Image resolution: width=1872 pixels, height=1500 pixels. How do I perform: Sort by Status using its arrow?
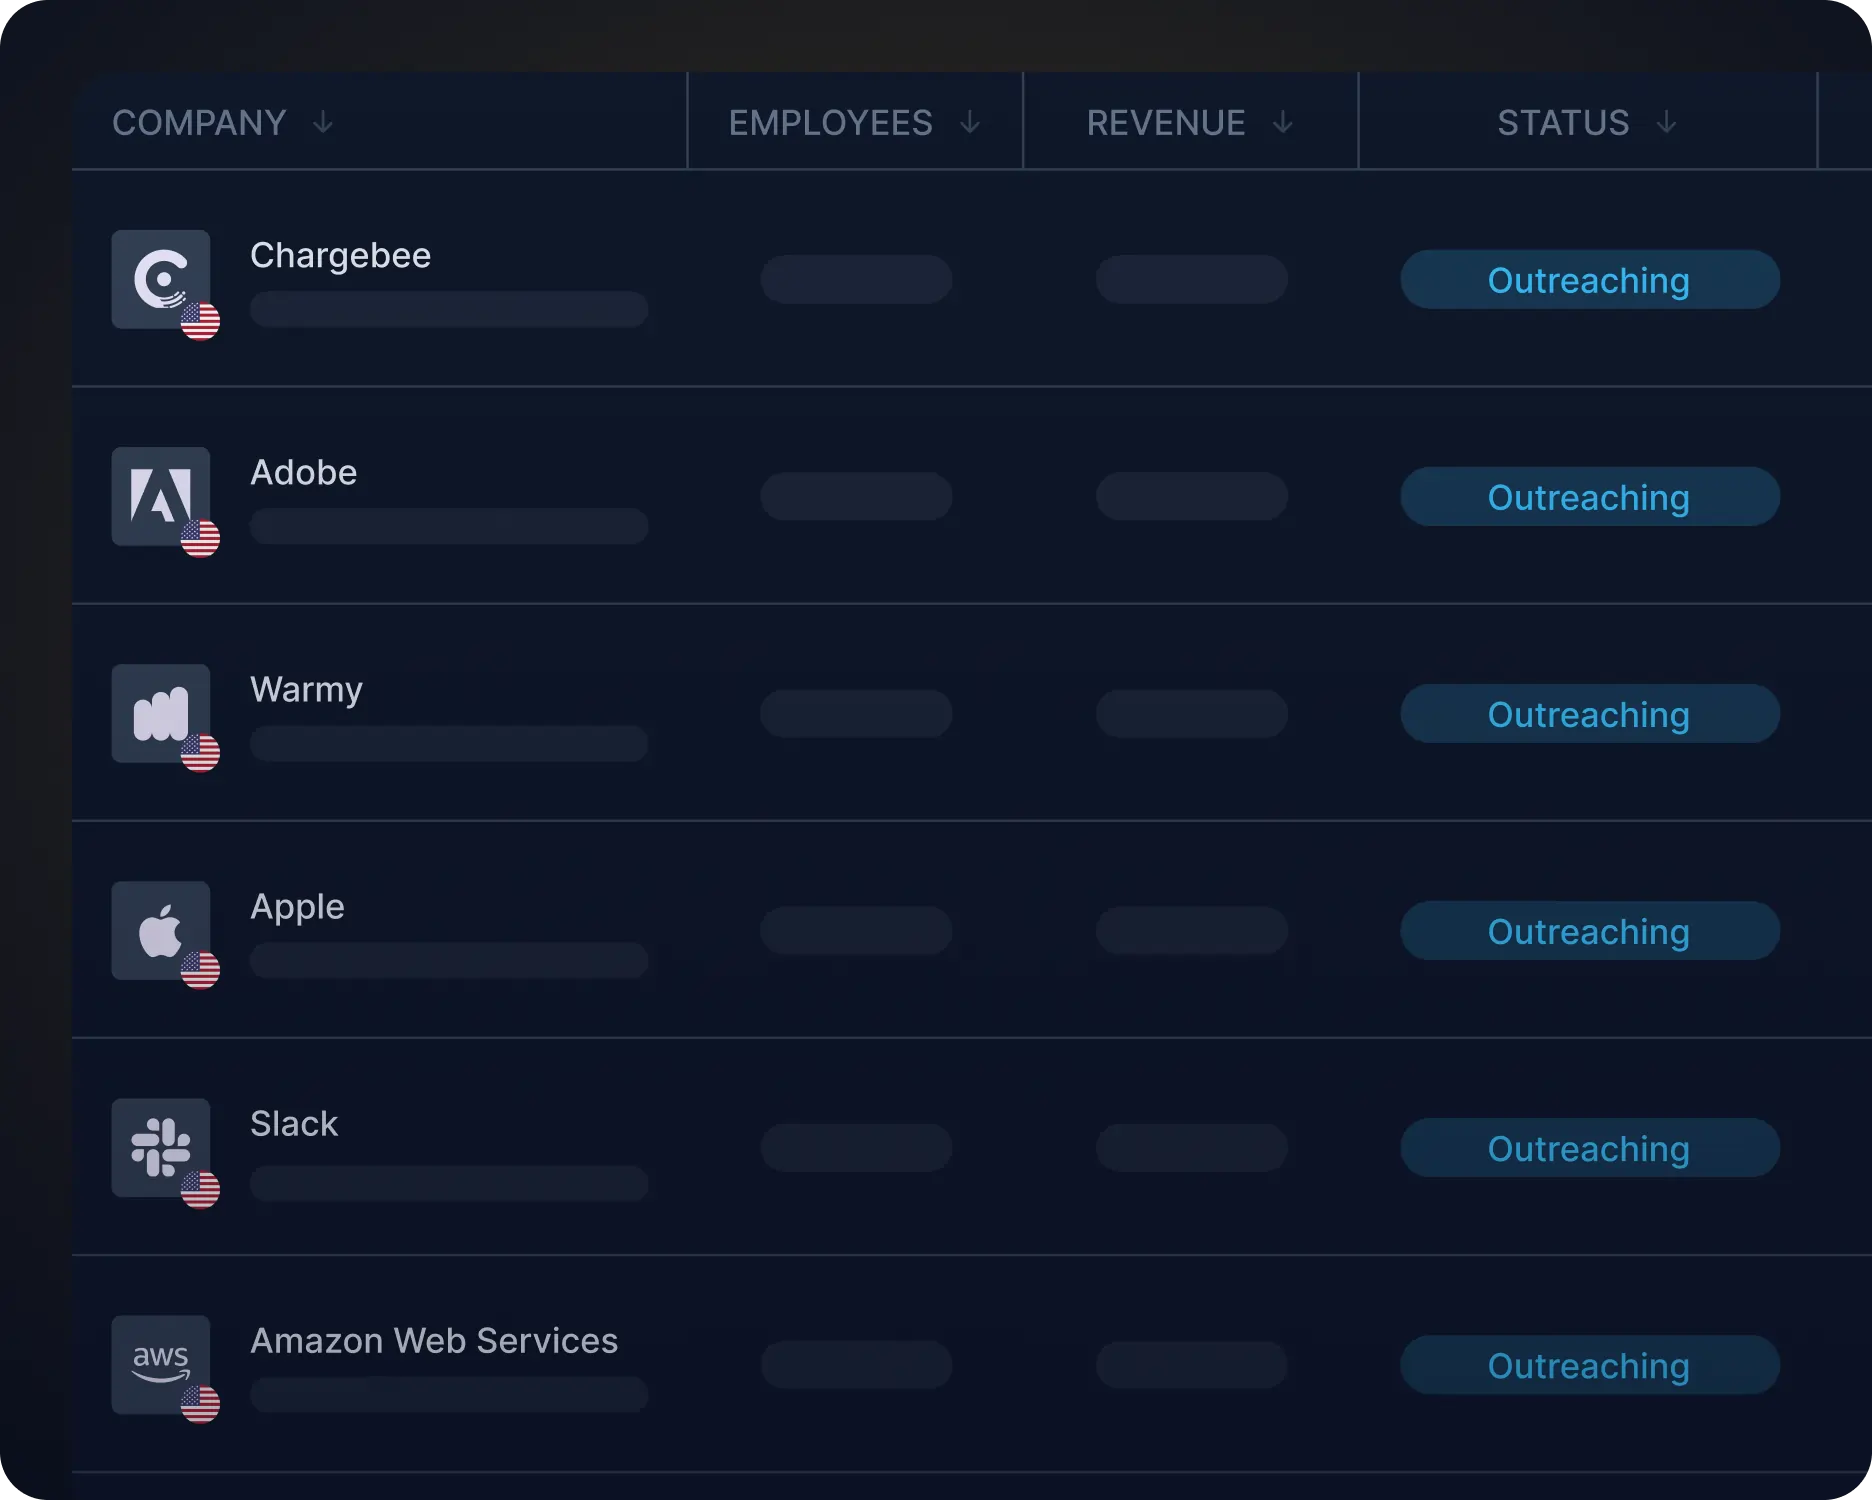[x=1666, y=123]
